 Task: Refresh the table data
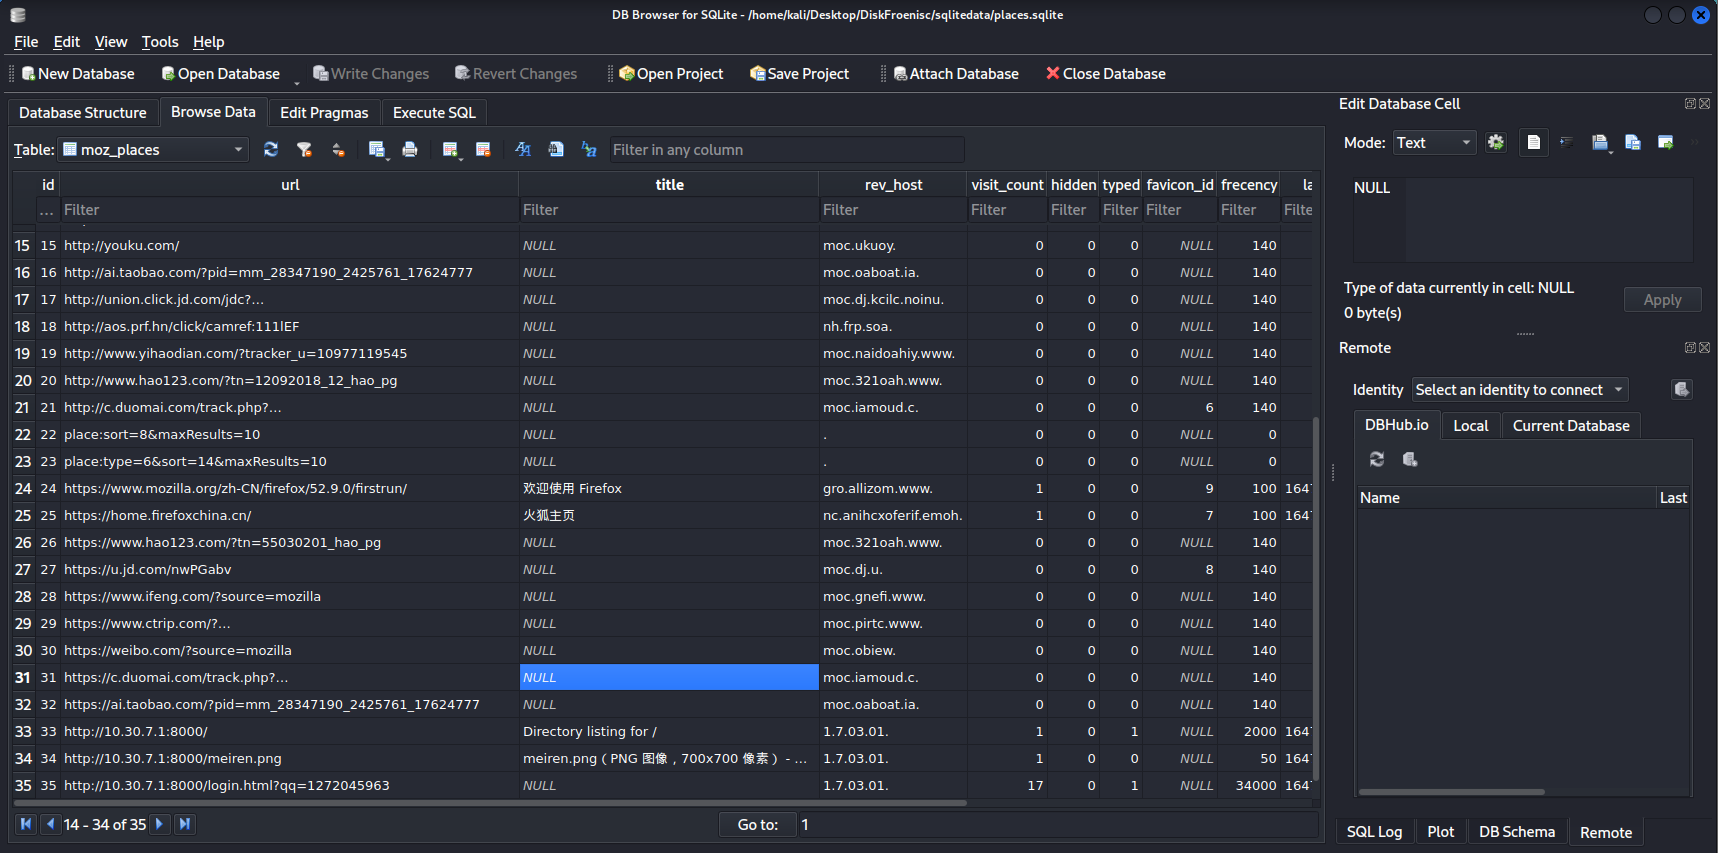271,149
